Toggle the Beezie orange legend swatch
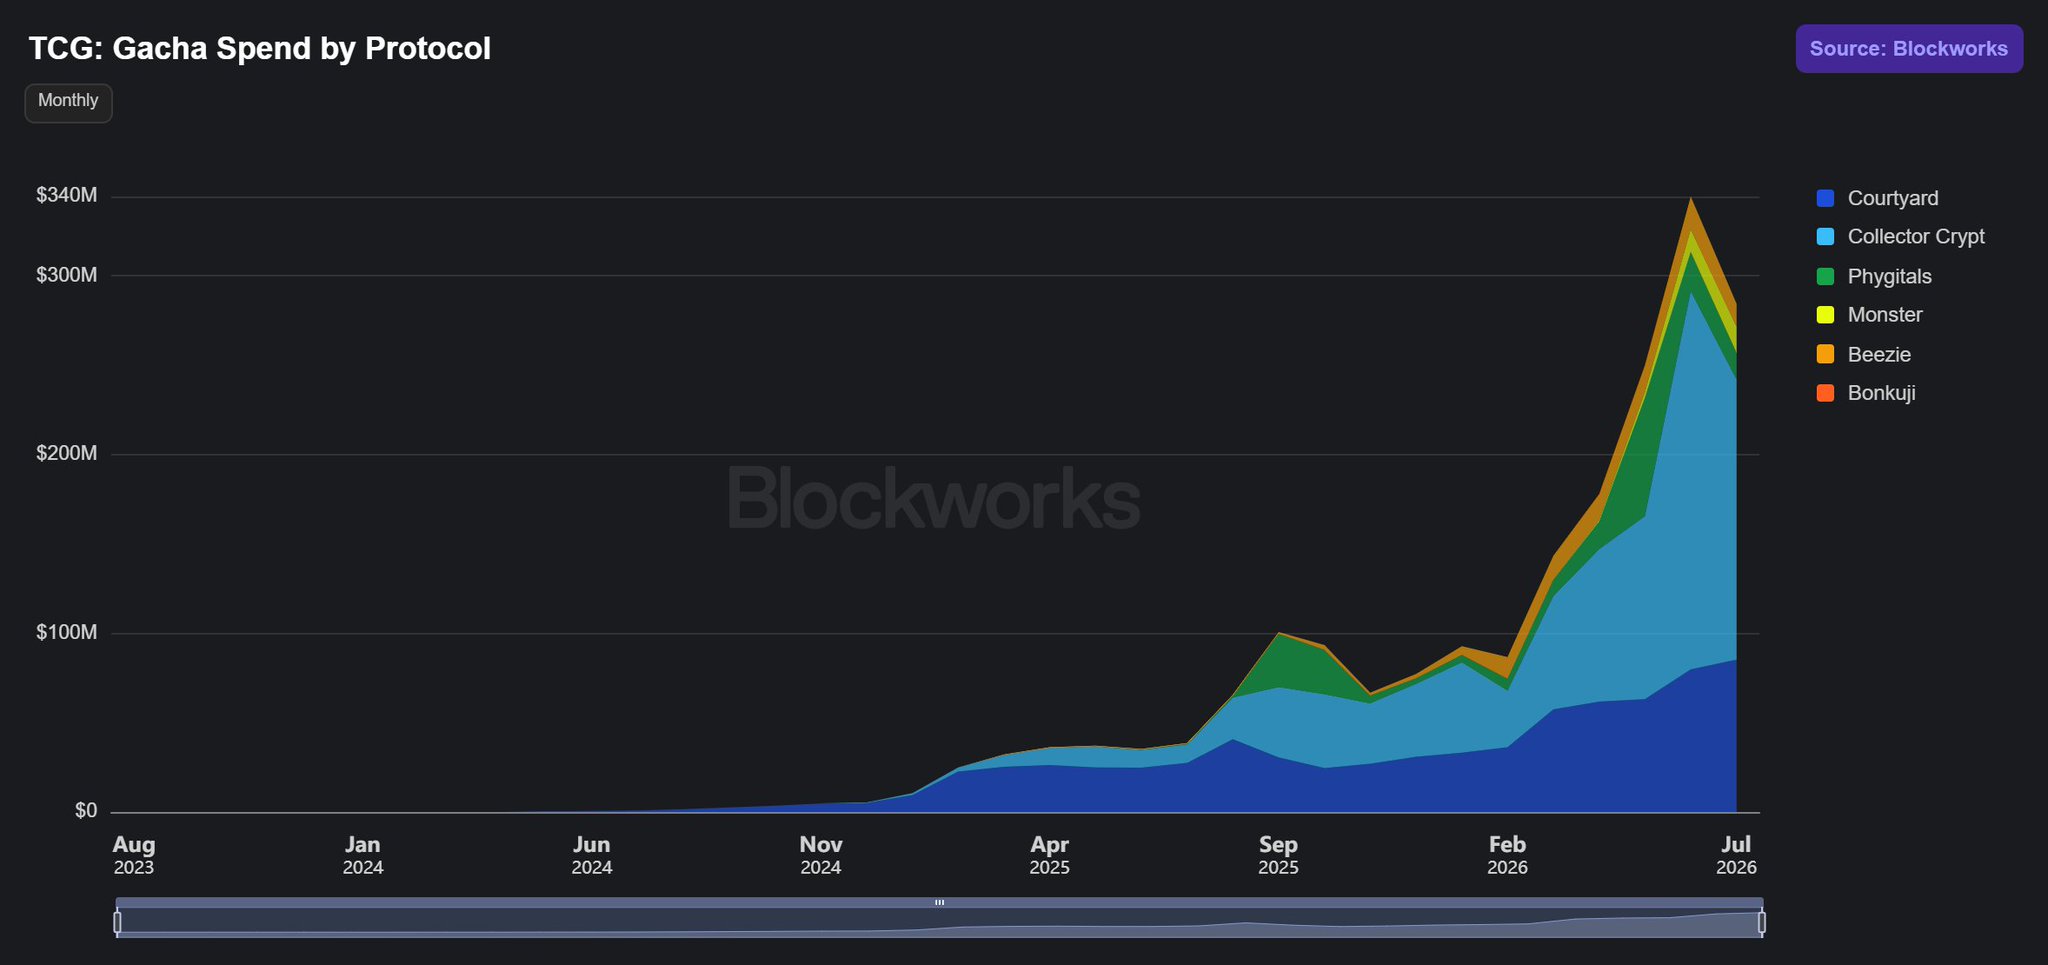The width and height of the screenshot is (2048, 965). coord(1825,354)
